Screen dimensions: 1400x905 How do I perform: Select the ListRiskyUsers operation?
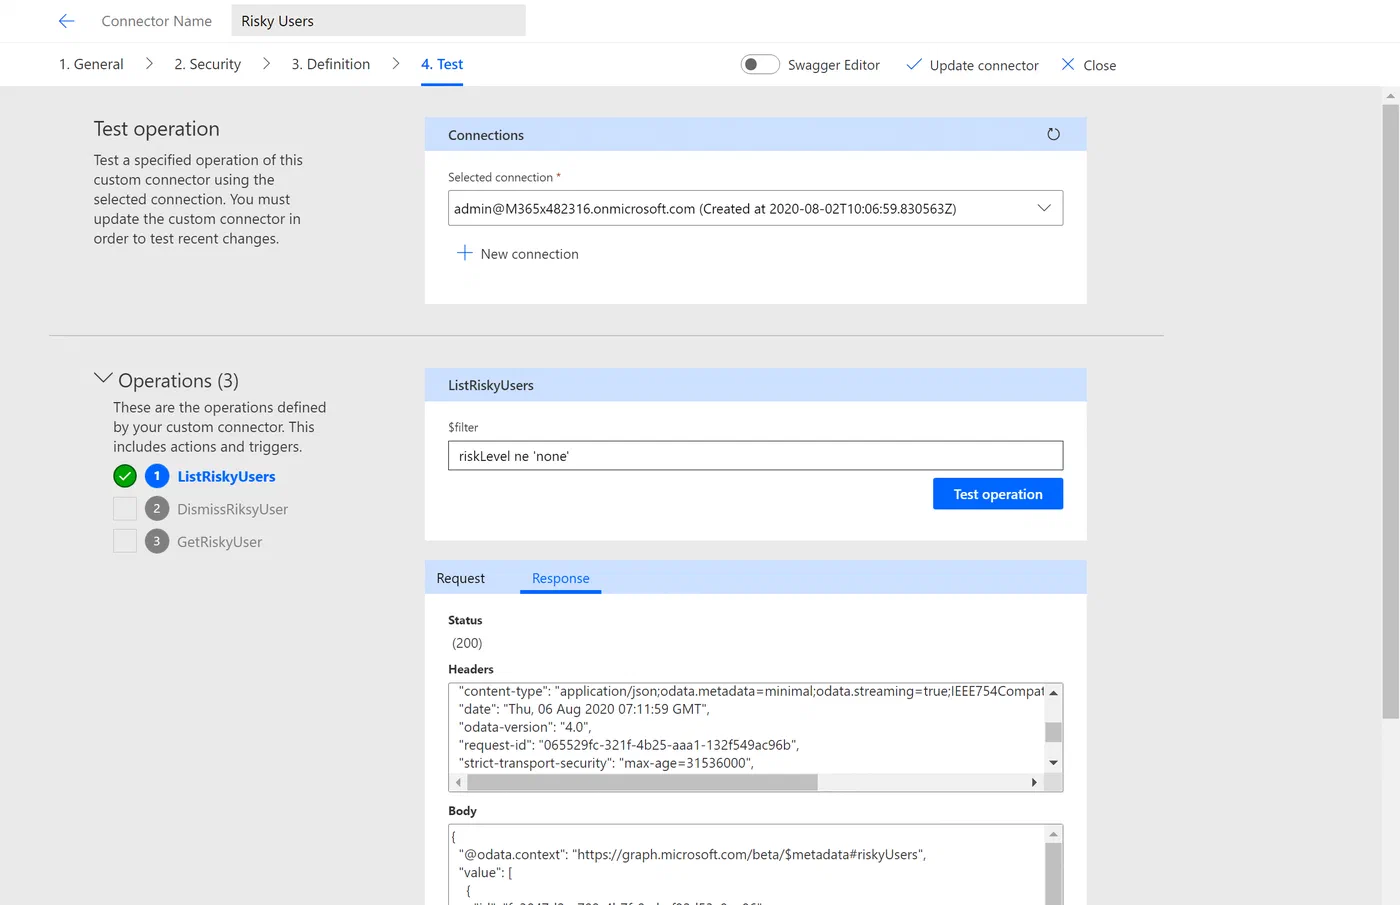(x=226, y=477)
